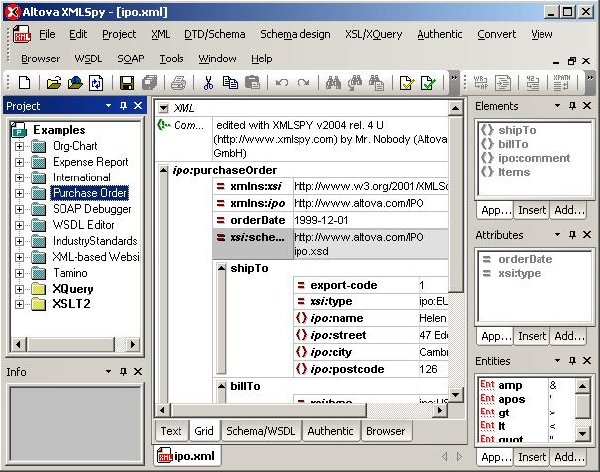This screenshot has height=472, width=600.
Task: Select the ipo.xml document tab
Action: (x=187, y=456)
